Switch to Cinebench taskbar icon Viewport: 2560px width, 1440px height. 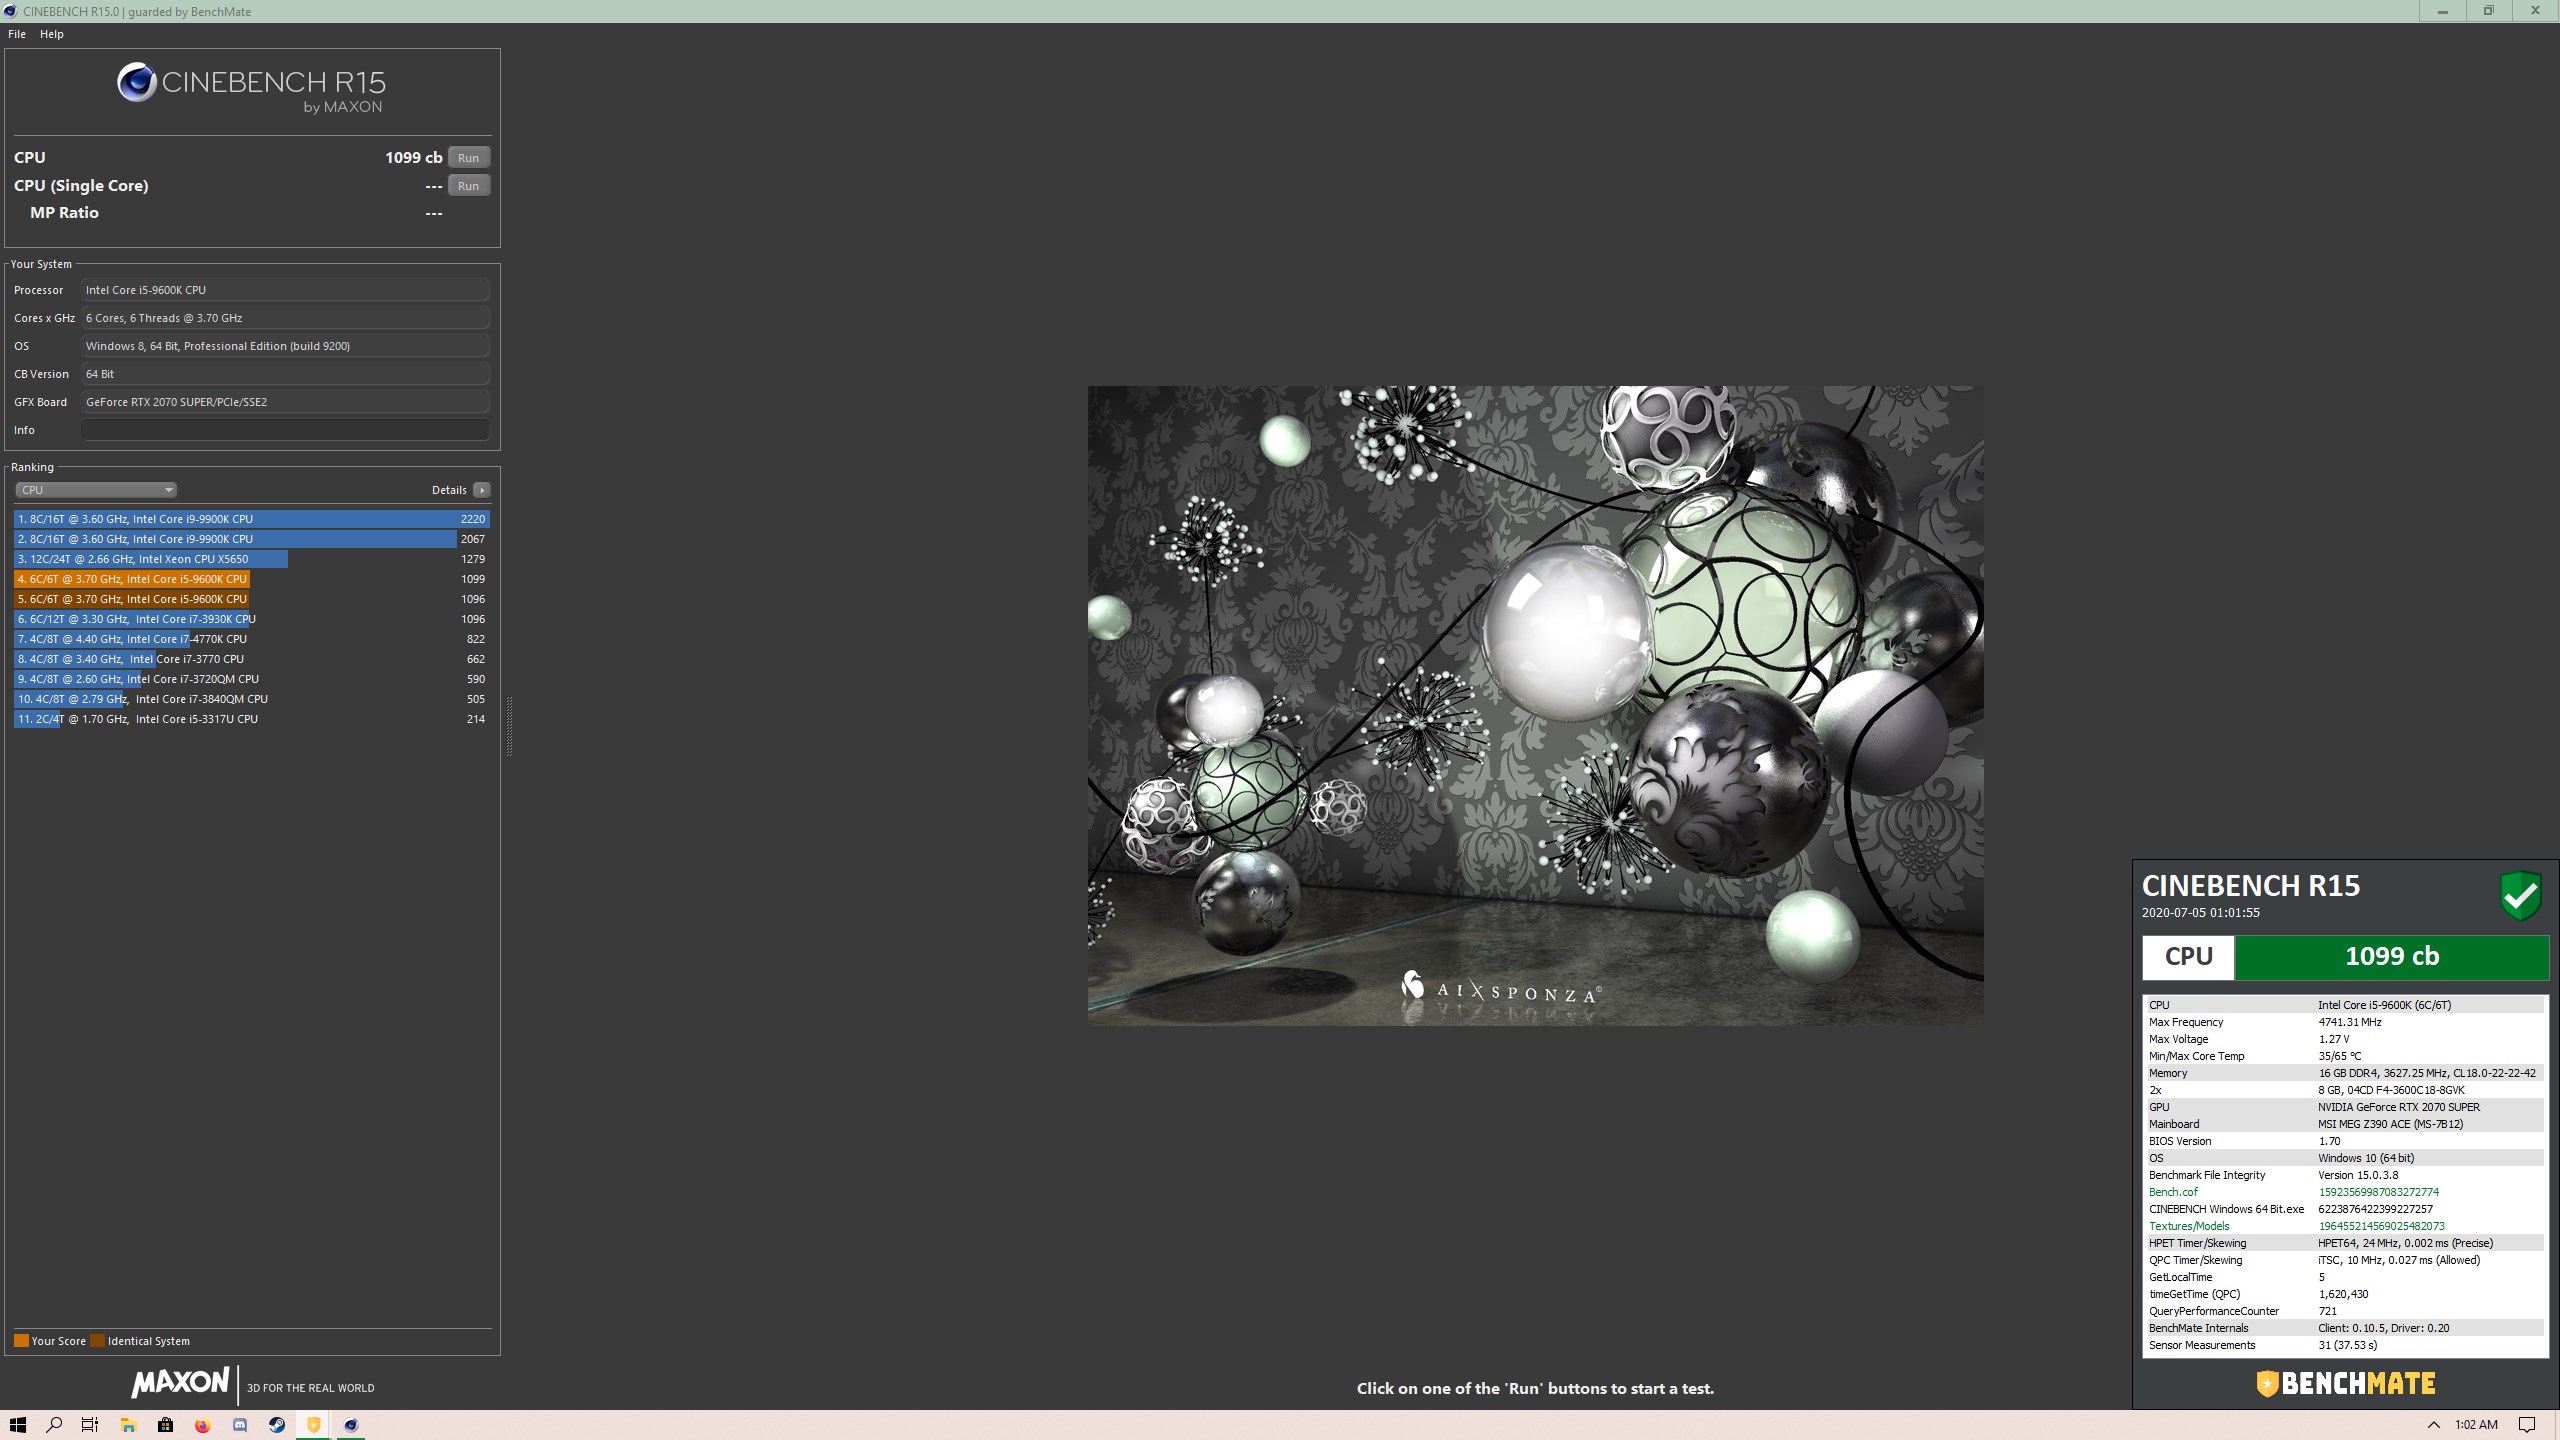point(351,1425)
